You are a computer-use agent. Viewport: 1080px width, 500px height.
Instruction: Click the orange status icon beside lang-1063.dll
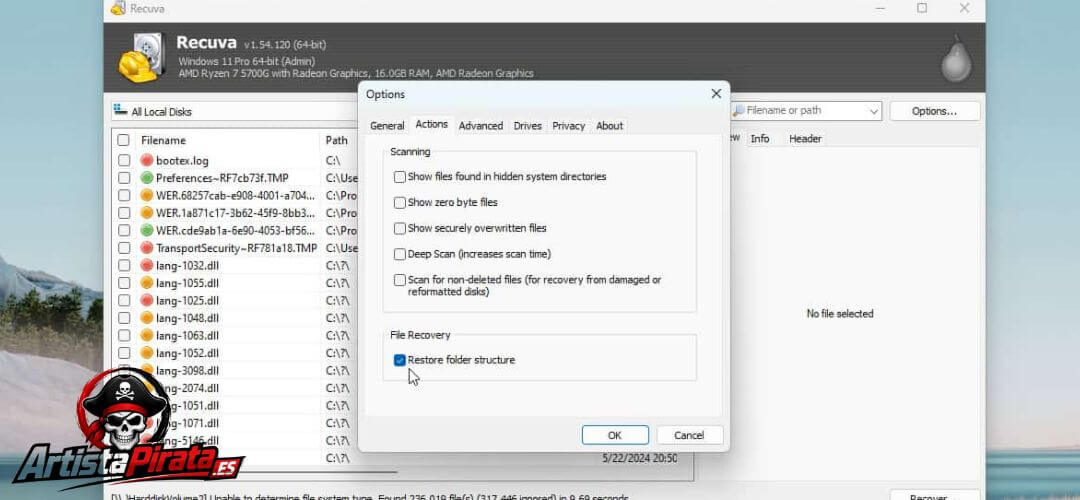point(147,335)
